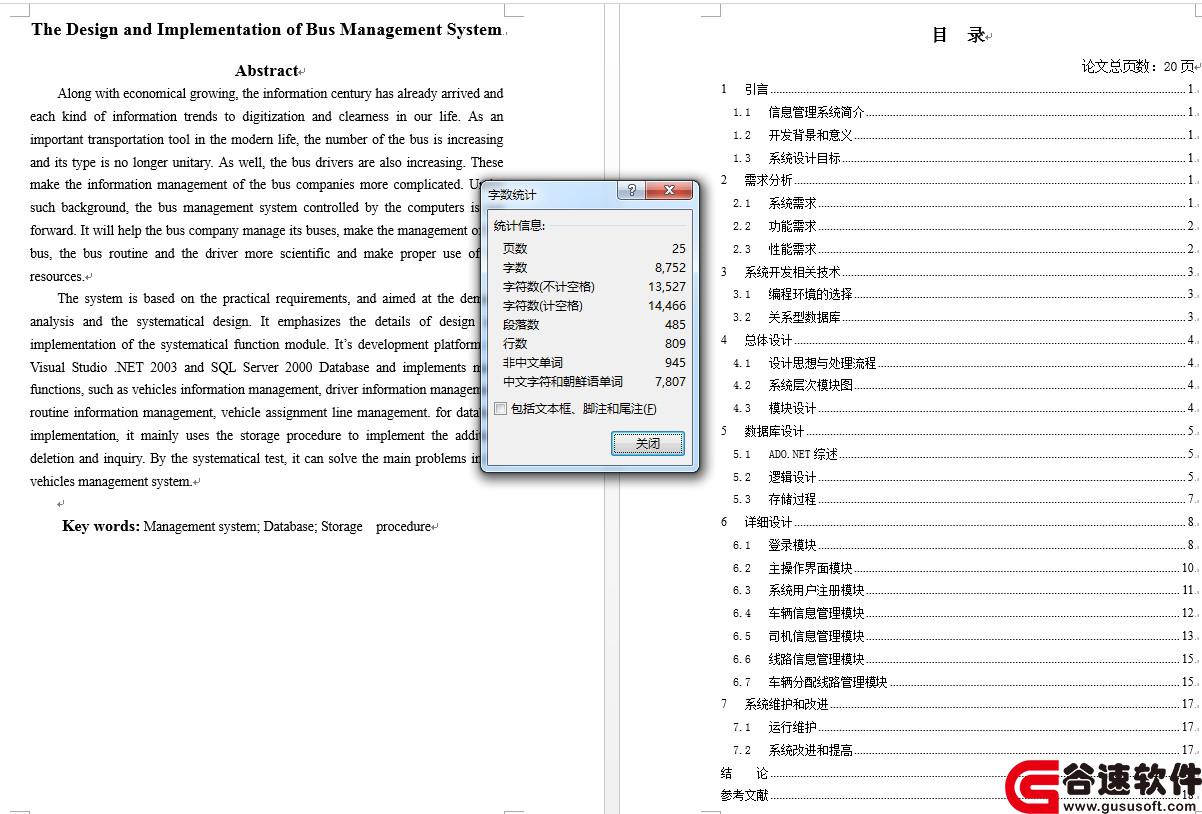Select contents entry '6.7 车辆分配线路管理模块'
Screen dimensions: 1202x814
pyautogui.click(x=964, y=682)
